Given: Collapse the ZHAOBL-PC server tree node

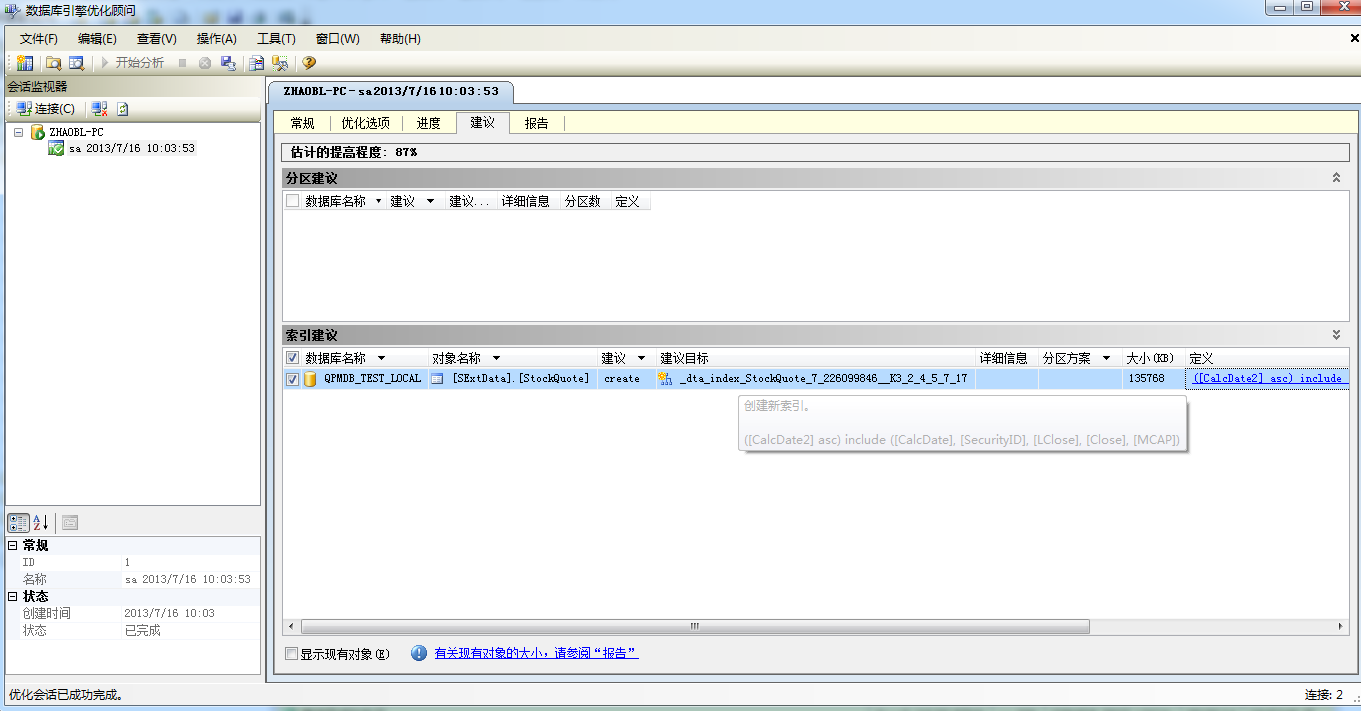Looking at the screenshot, I should click(x=18, y=132).
